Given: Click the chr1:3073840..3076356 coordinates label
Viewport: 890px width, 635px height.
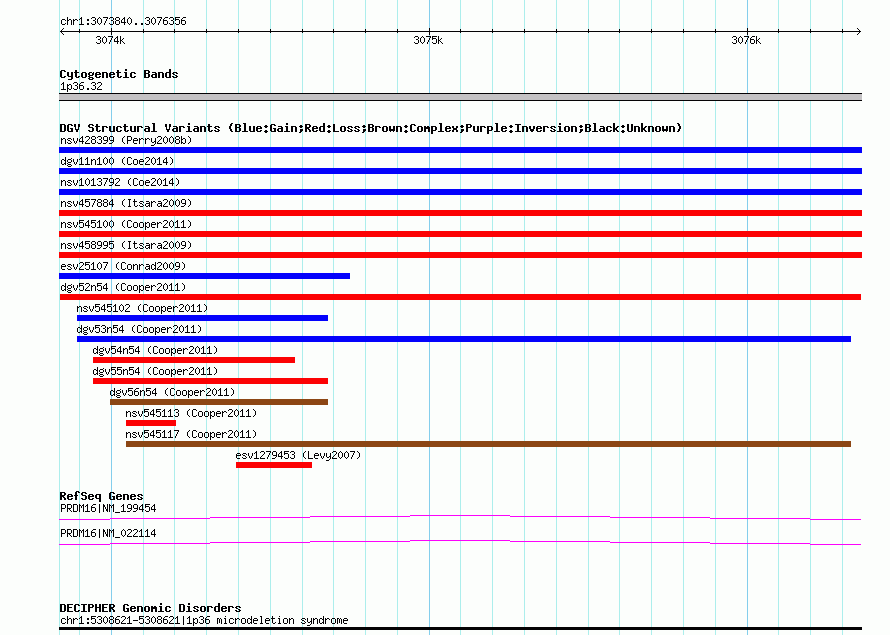Looking at the screenshot, I should pos(123,21).
